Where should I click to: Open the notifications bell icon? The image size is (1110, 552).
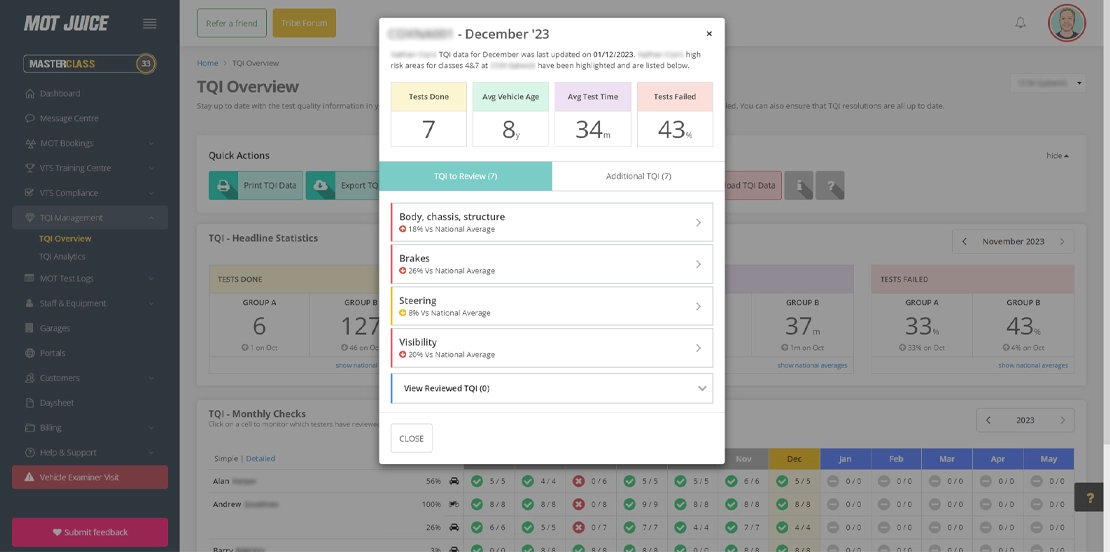[1020, 23]
